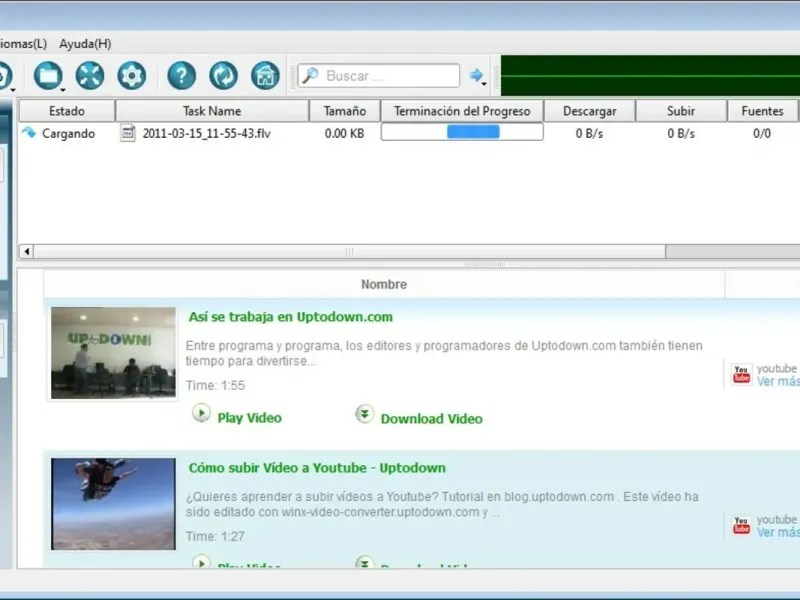800x600 pixels.
Task: Click YouTube icon beside Cómo subir Vídeo
Action: (741, 526)
